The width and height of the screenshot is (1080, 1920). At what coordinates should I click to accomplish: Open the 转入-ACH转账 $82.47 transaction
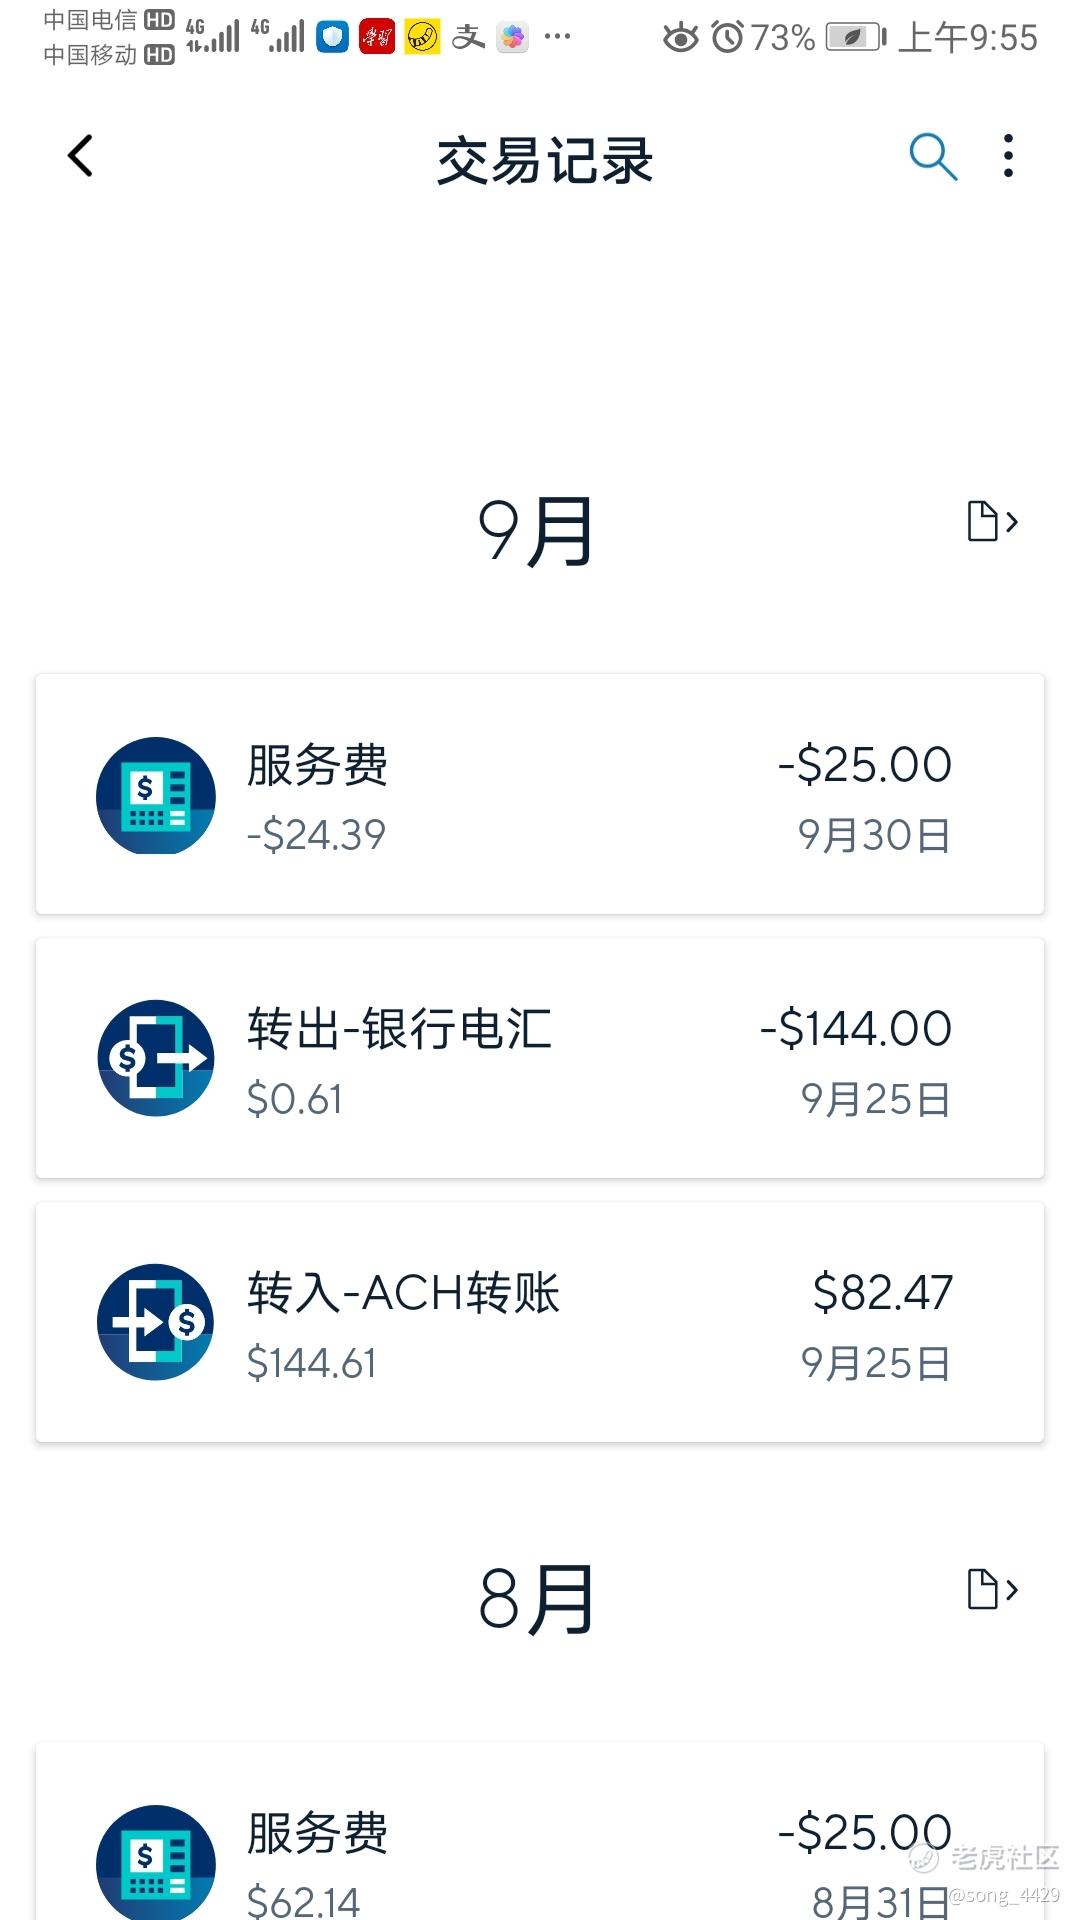tap(540, 1322)
